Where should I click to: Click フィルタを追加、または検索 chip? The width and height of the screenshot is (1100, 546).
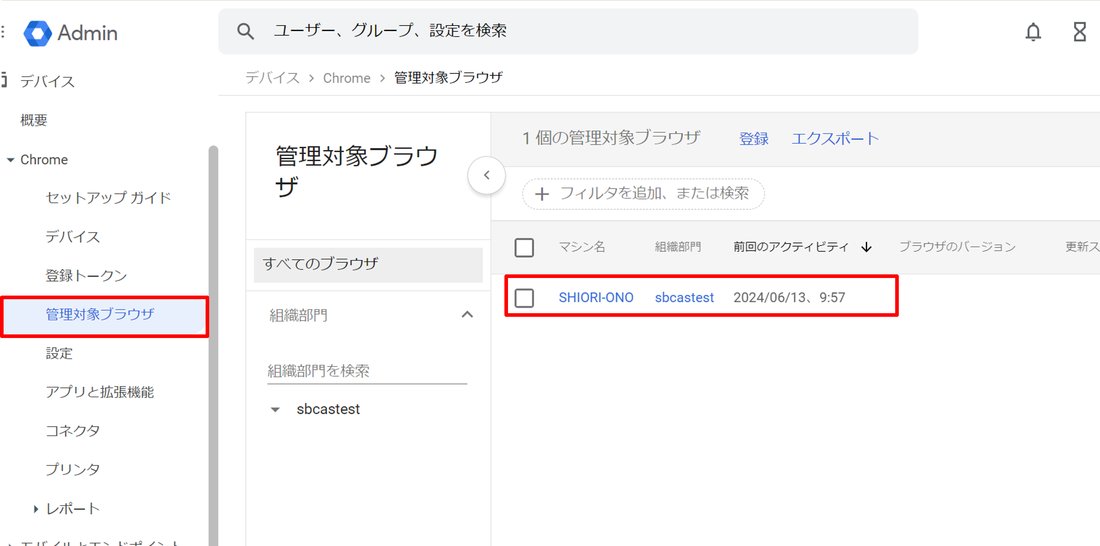(643, 194)
